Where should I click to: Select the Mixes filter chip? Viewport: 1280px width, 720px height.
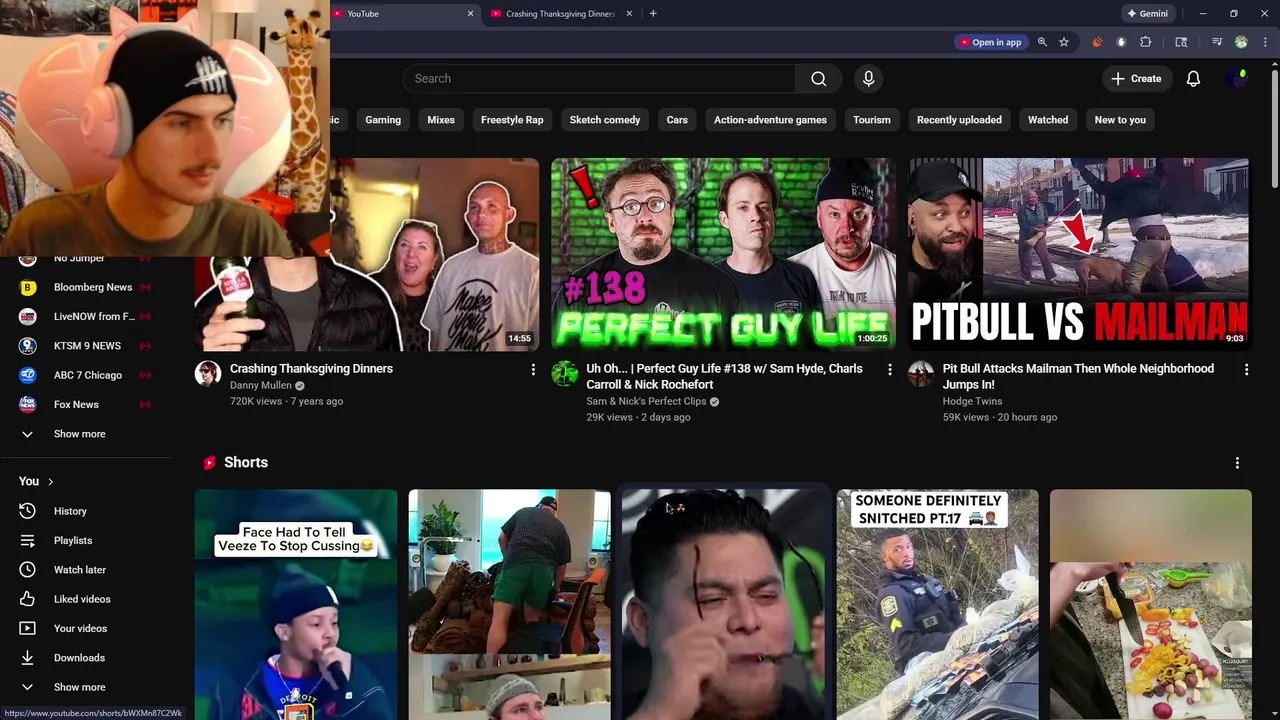click(441, 120)
